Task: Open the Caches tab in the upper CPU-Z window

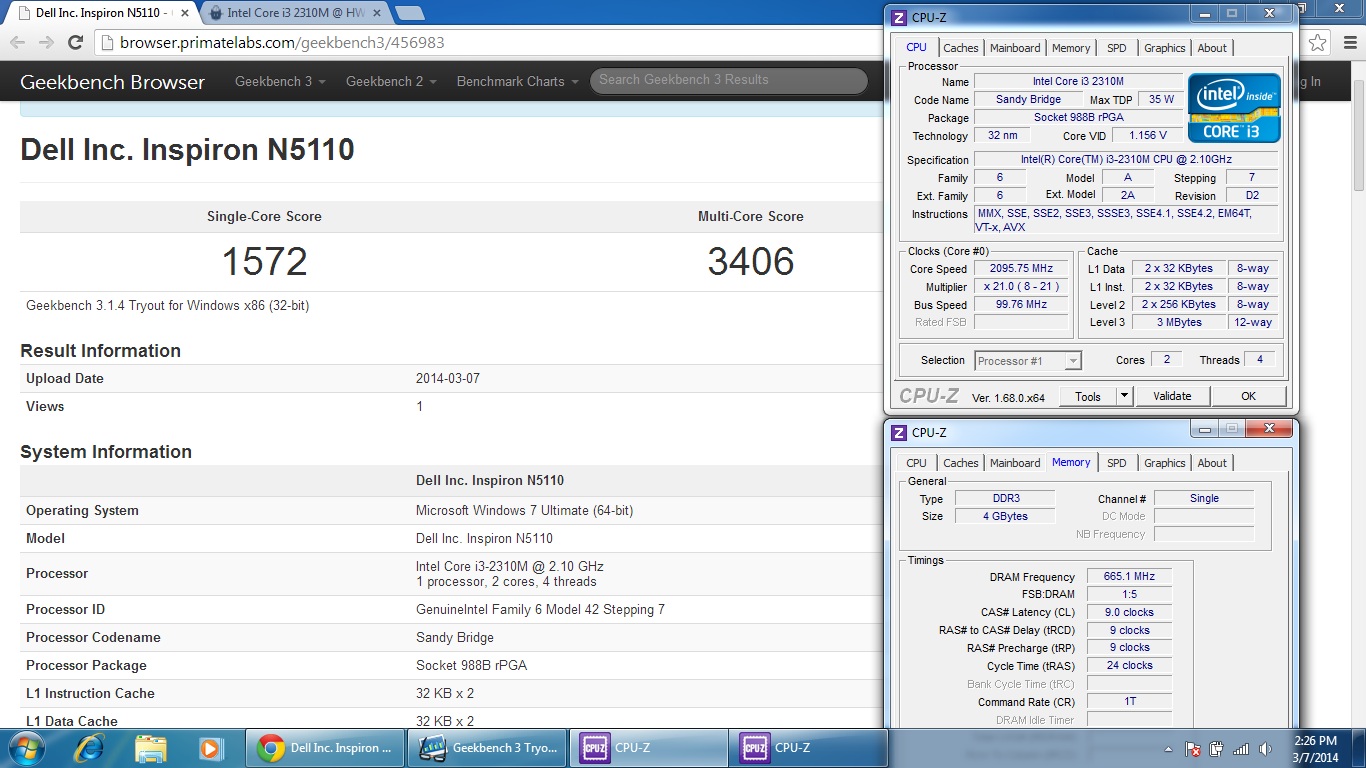Action: pyautogui.click(x=961, y=48)
